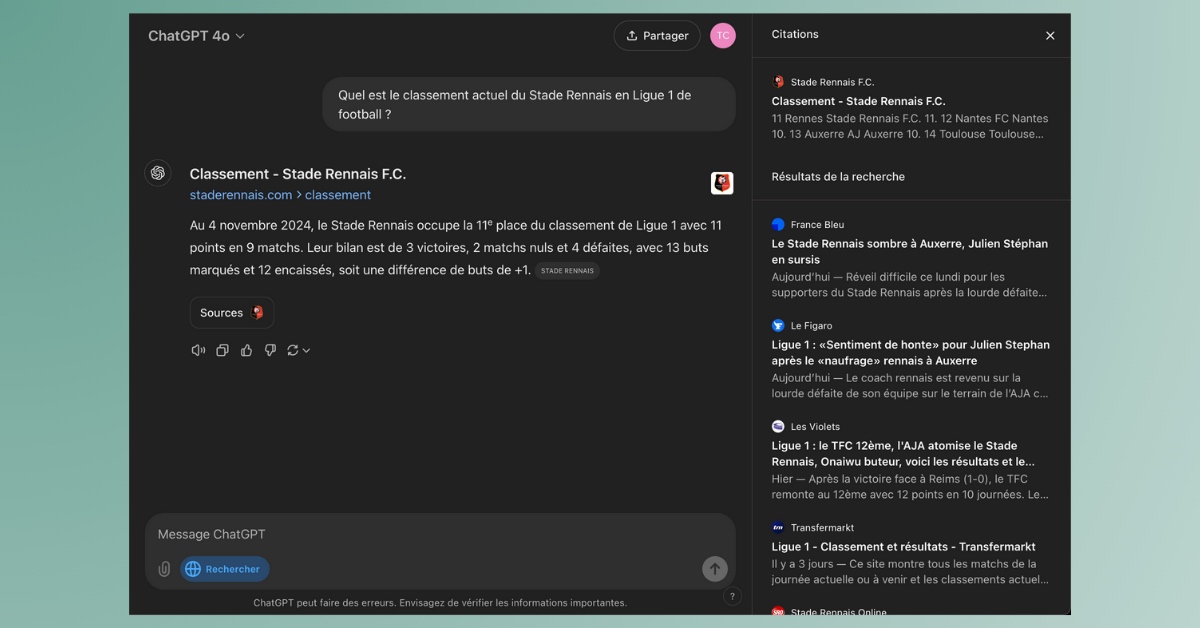The width and height of the screenshot is (1200, 628).
Task: Click the Citations panel title
Action: pyautogui.click(x=795, y=34)
